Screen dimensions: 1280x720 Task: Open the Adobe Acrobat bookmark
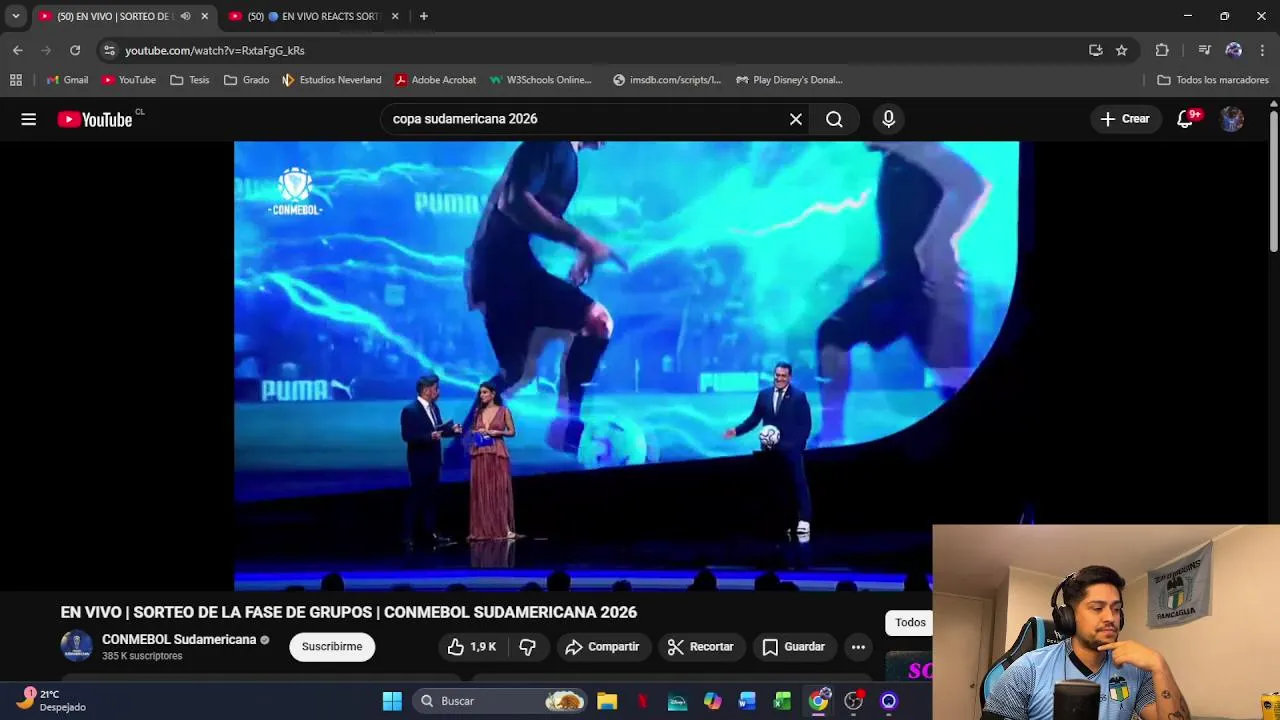[435, 80]
